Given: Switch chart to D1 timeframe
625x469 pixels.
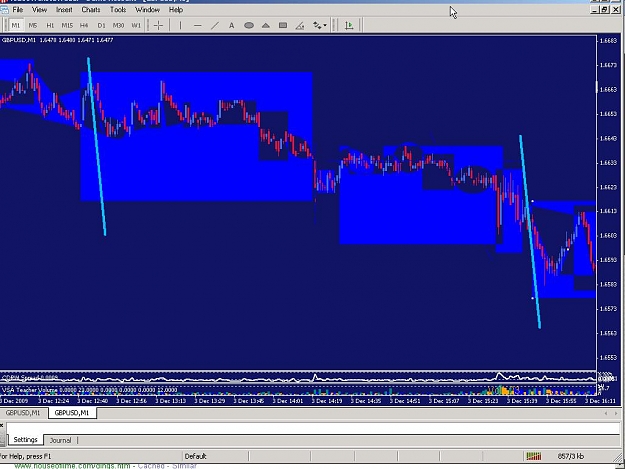Looking at the screenshot, I should click(101, 26).
